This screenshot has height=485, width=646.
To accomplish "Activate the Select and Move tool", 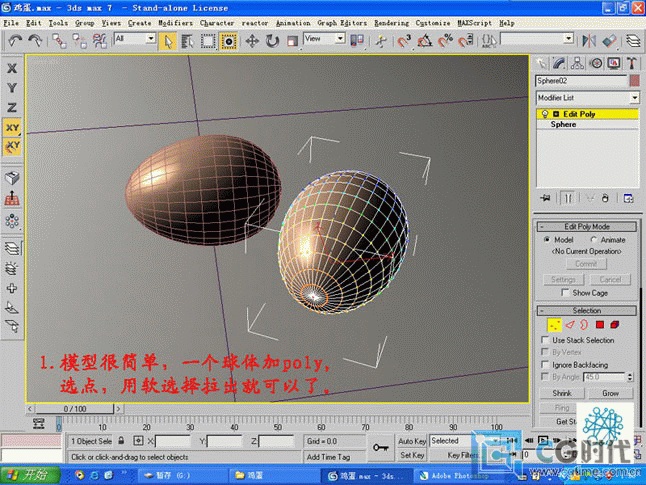I will click(x=252, y=41).
